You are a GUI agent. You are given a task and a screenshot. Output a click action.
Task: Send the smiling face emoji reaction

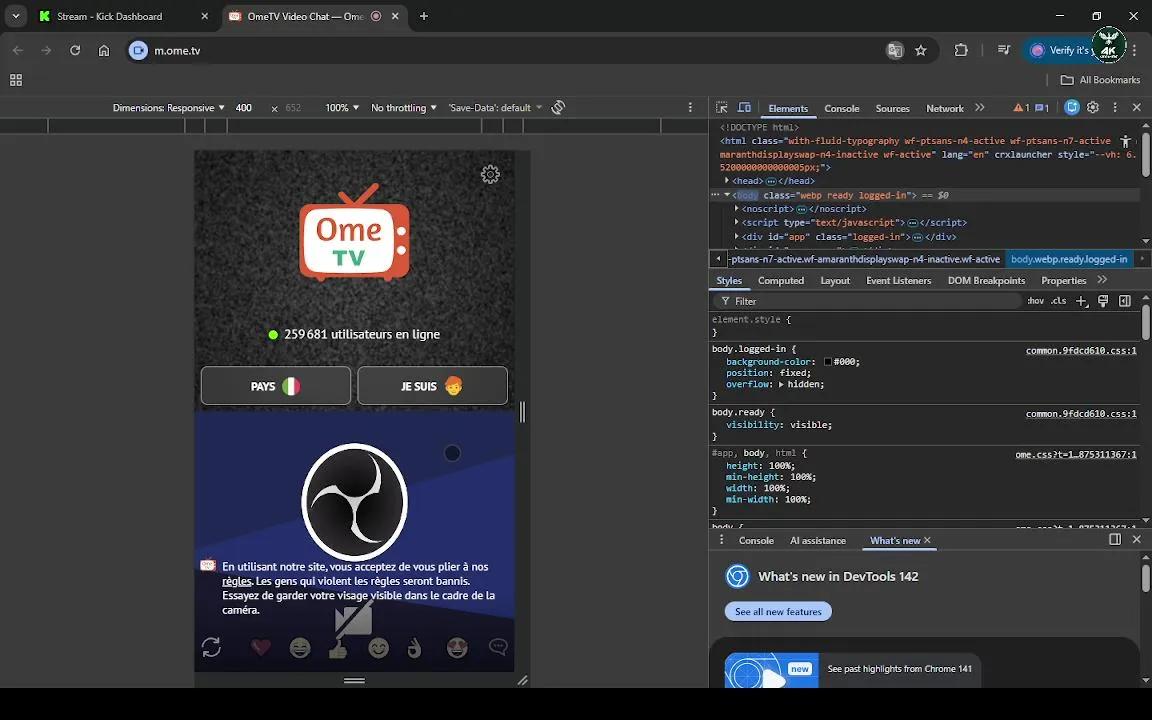click(x=378, y=647)
